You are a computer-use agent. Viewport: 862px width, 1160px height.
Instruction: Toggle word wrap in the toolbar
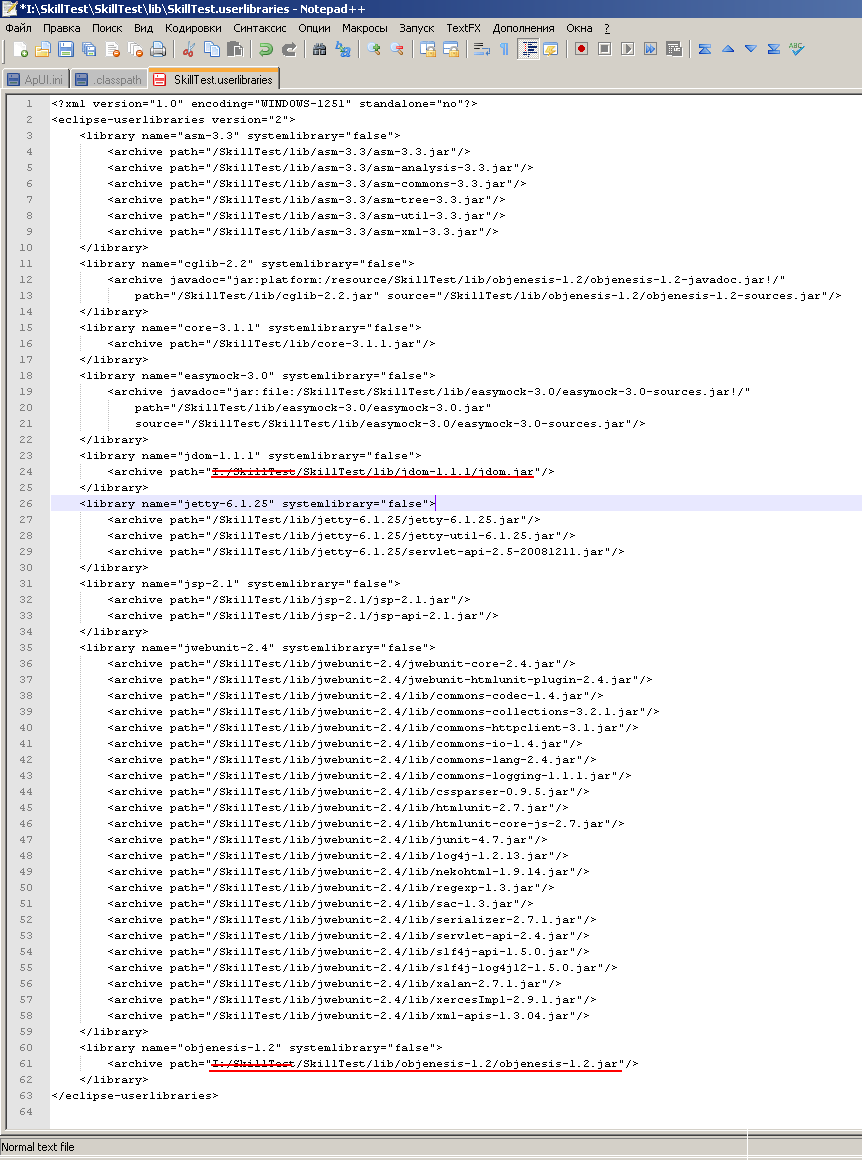[x=479, y=48]
